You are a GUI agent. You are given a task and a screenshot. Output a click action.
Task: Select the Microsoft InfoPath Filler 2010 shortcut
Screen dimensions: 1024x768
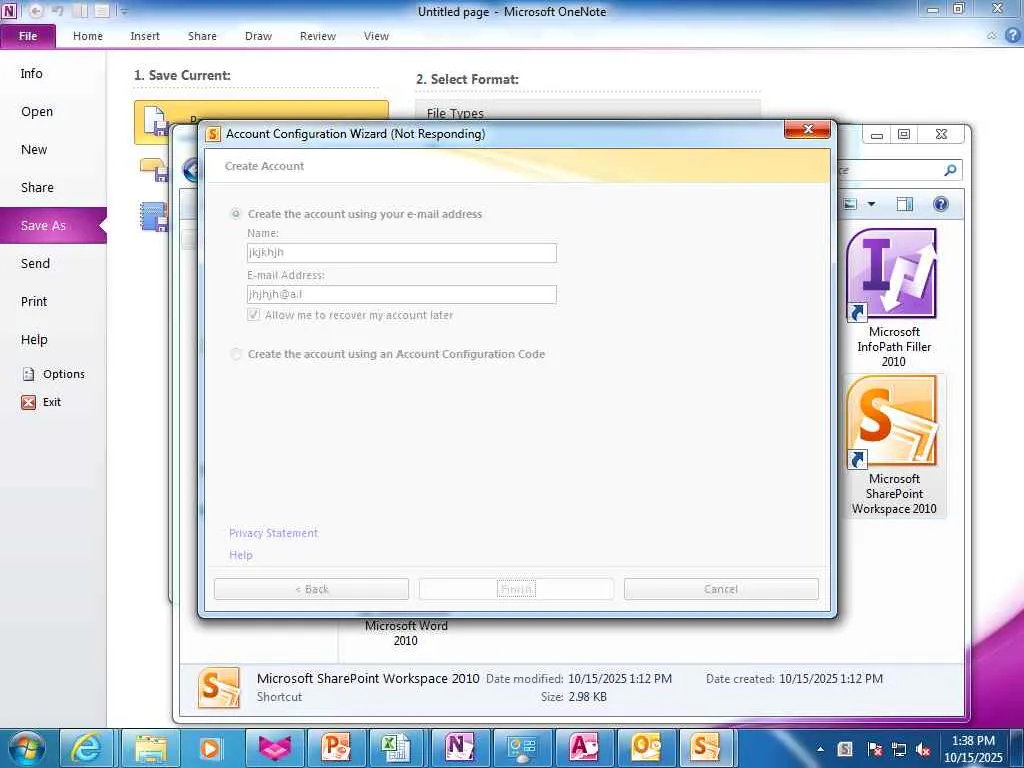point(893,298)
